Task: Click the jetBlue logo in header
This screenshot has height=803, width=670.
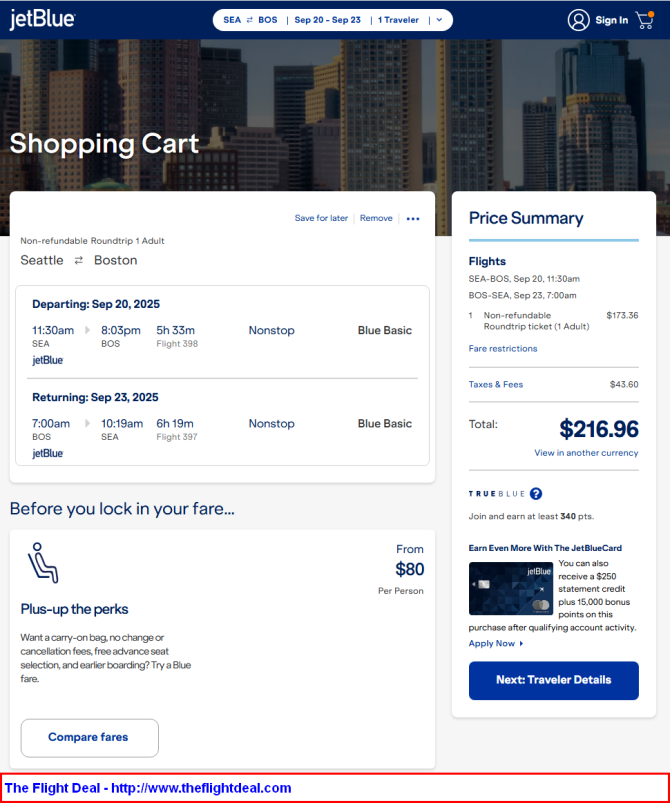Action: [43, 19]
